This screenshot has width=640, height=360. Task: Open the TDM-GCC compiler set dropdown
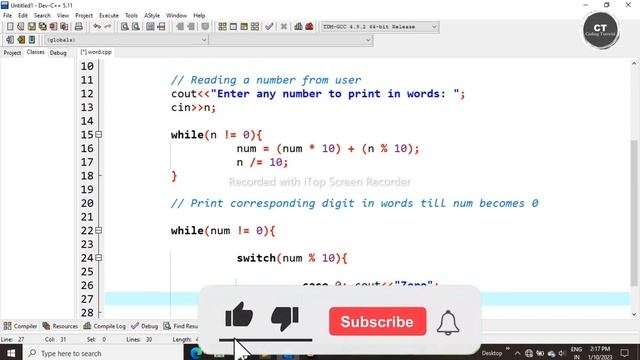click(x=380, y=27)
